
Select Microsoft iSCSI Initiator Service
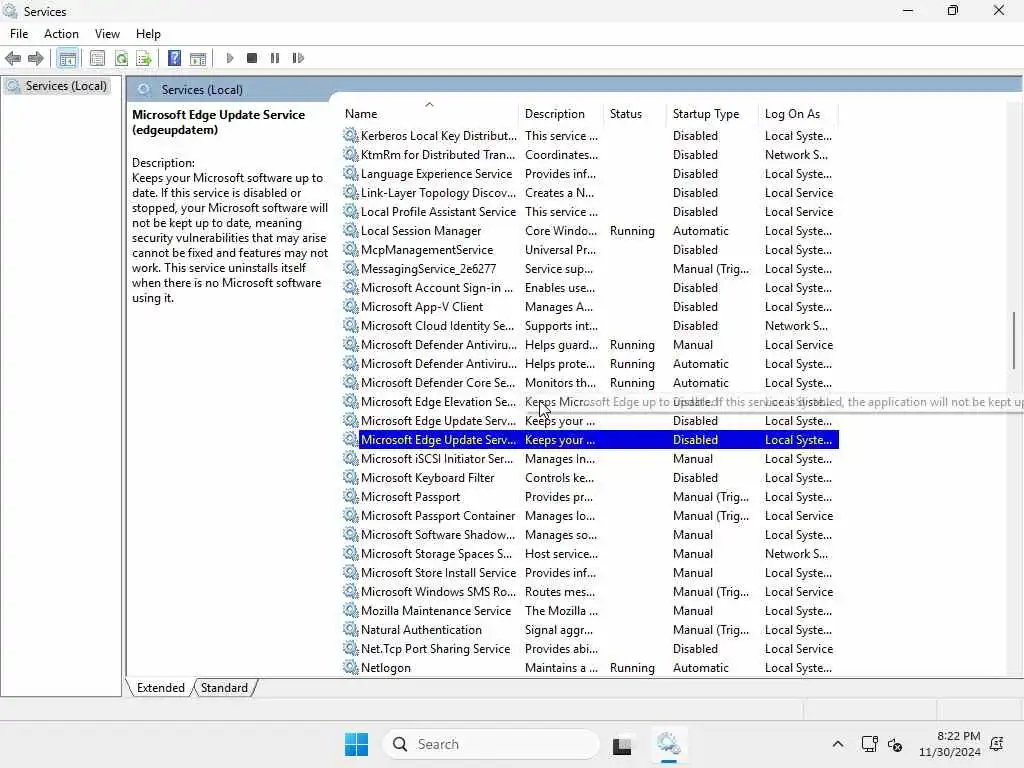[x=590, y=459]
